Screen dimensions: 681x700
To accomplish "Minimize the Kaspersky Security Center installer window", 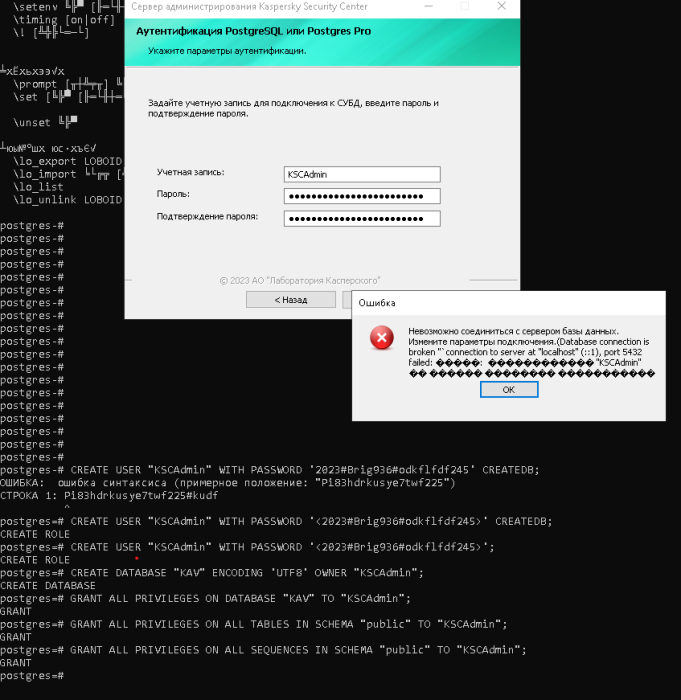I will click(428, 6).
